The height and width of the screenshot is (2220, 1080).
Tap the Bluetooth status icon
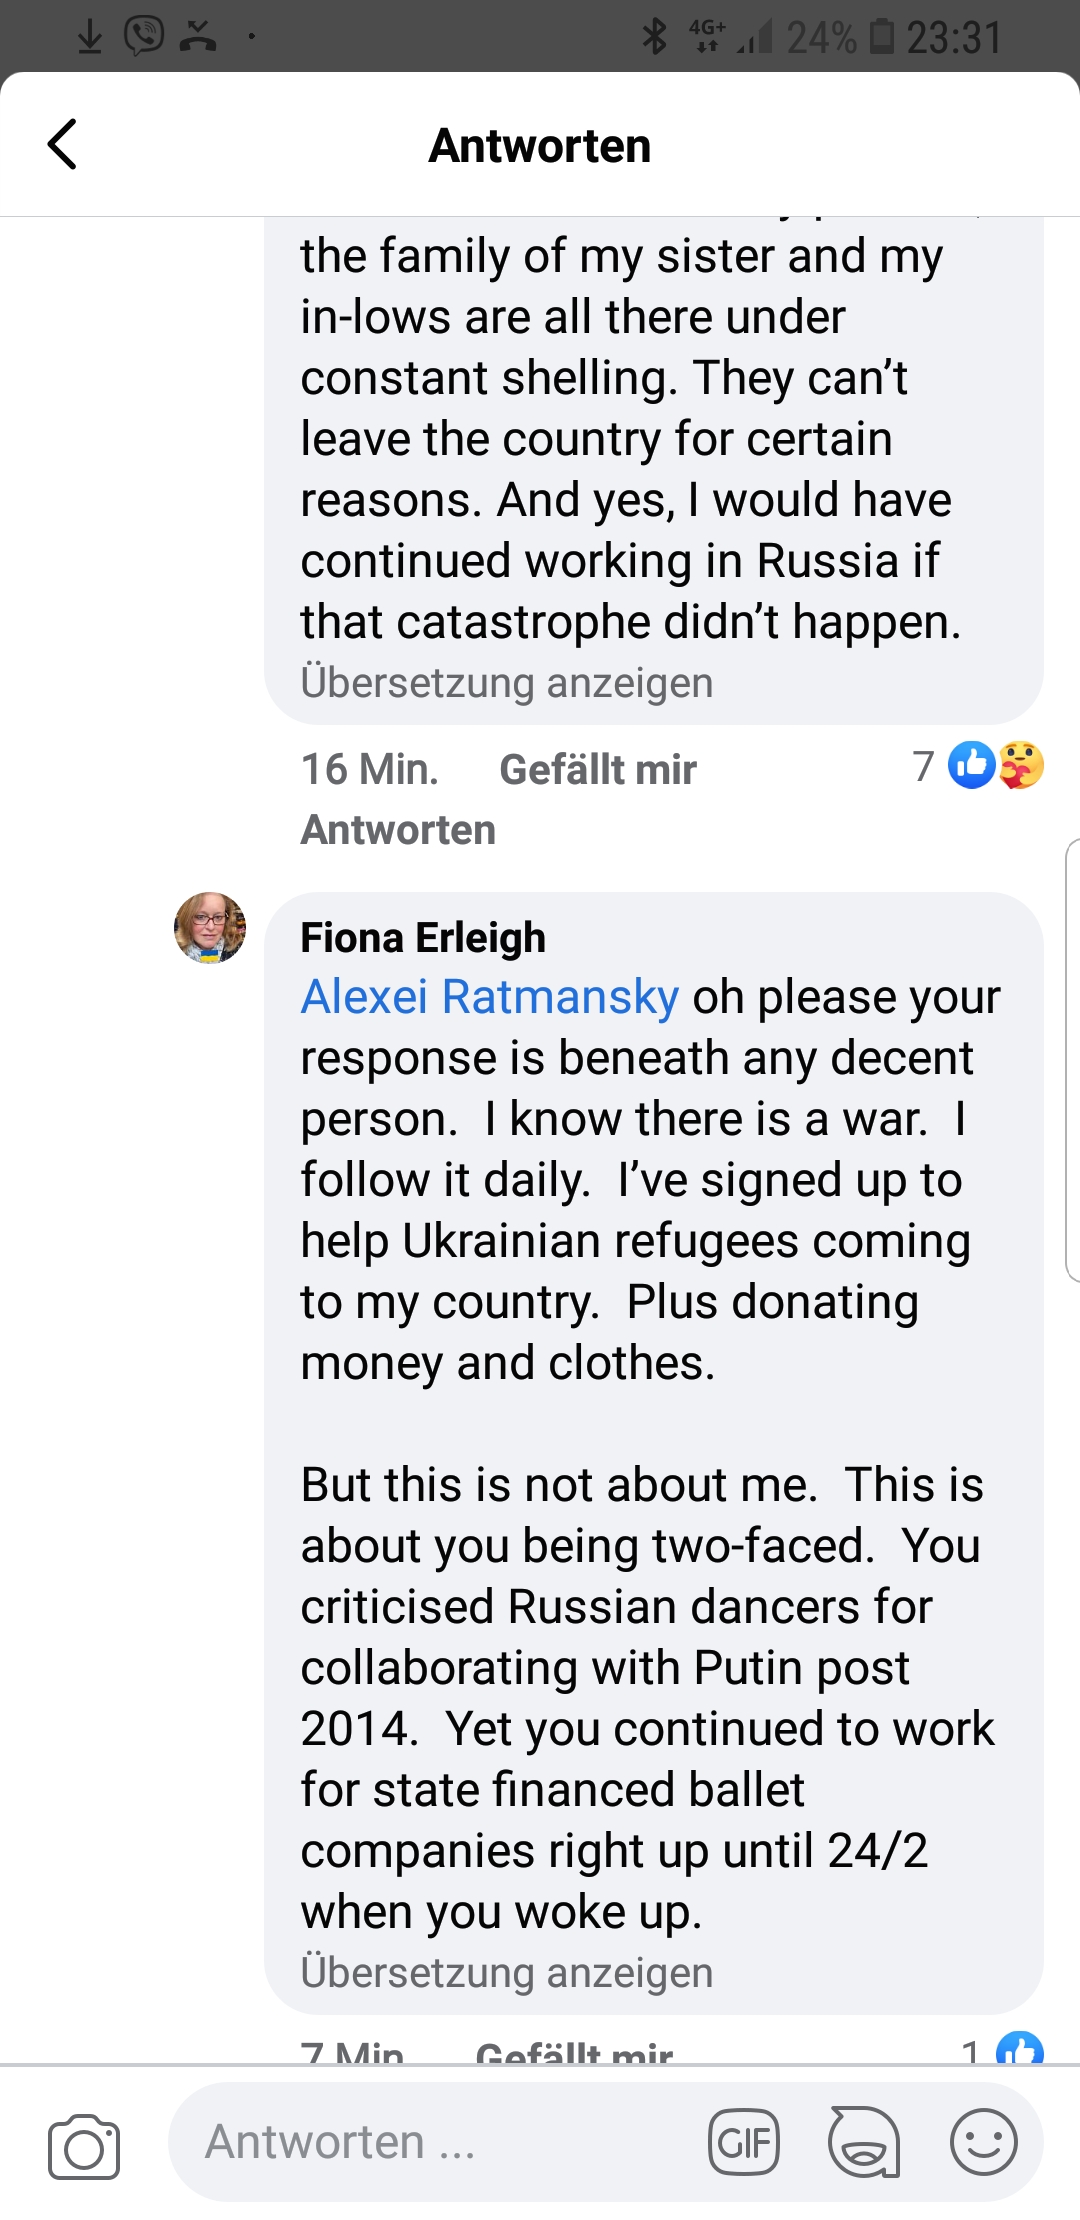coord(654,37)
